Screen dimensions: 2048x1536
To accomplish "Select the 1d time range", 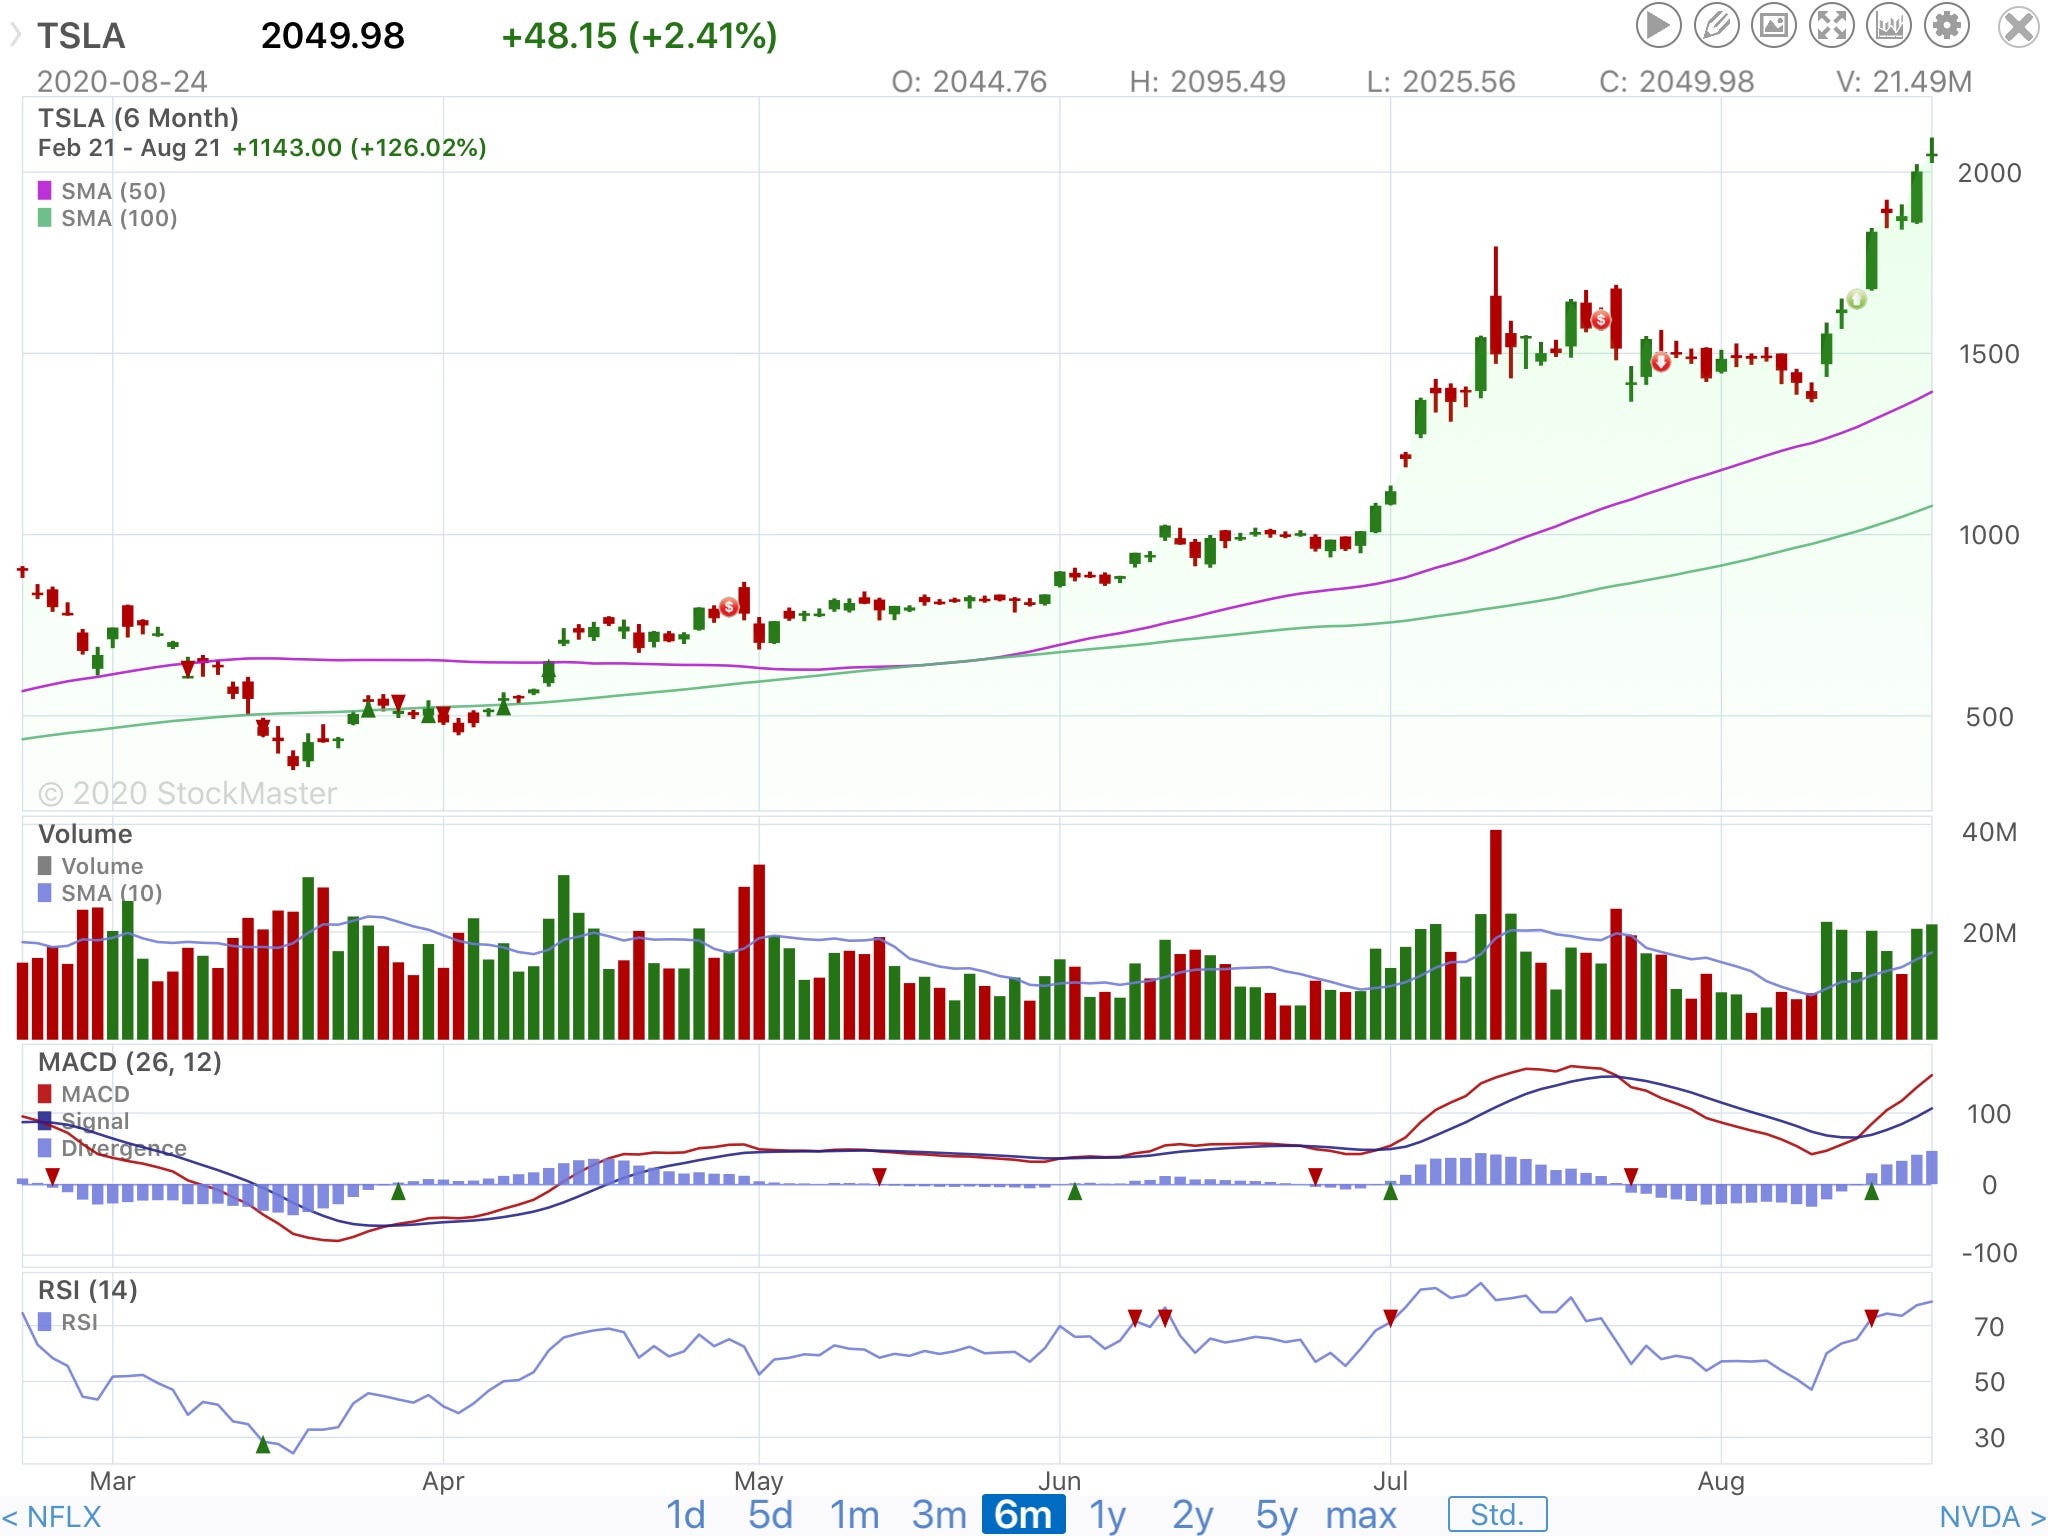I will pyautogui.click(x=686, y=1514).
